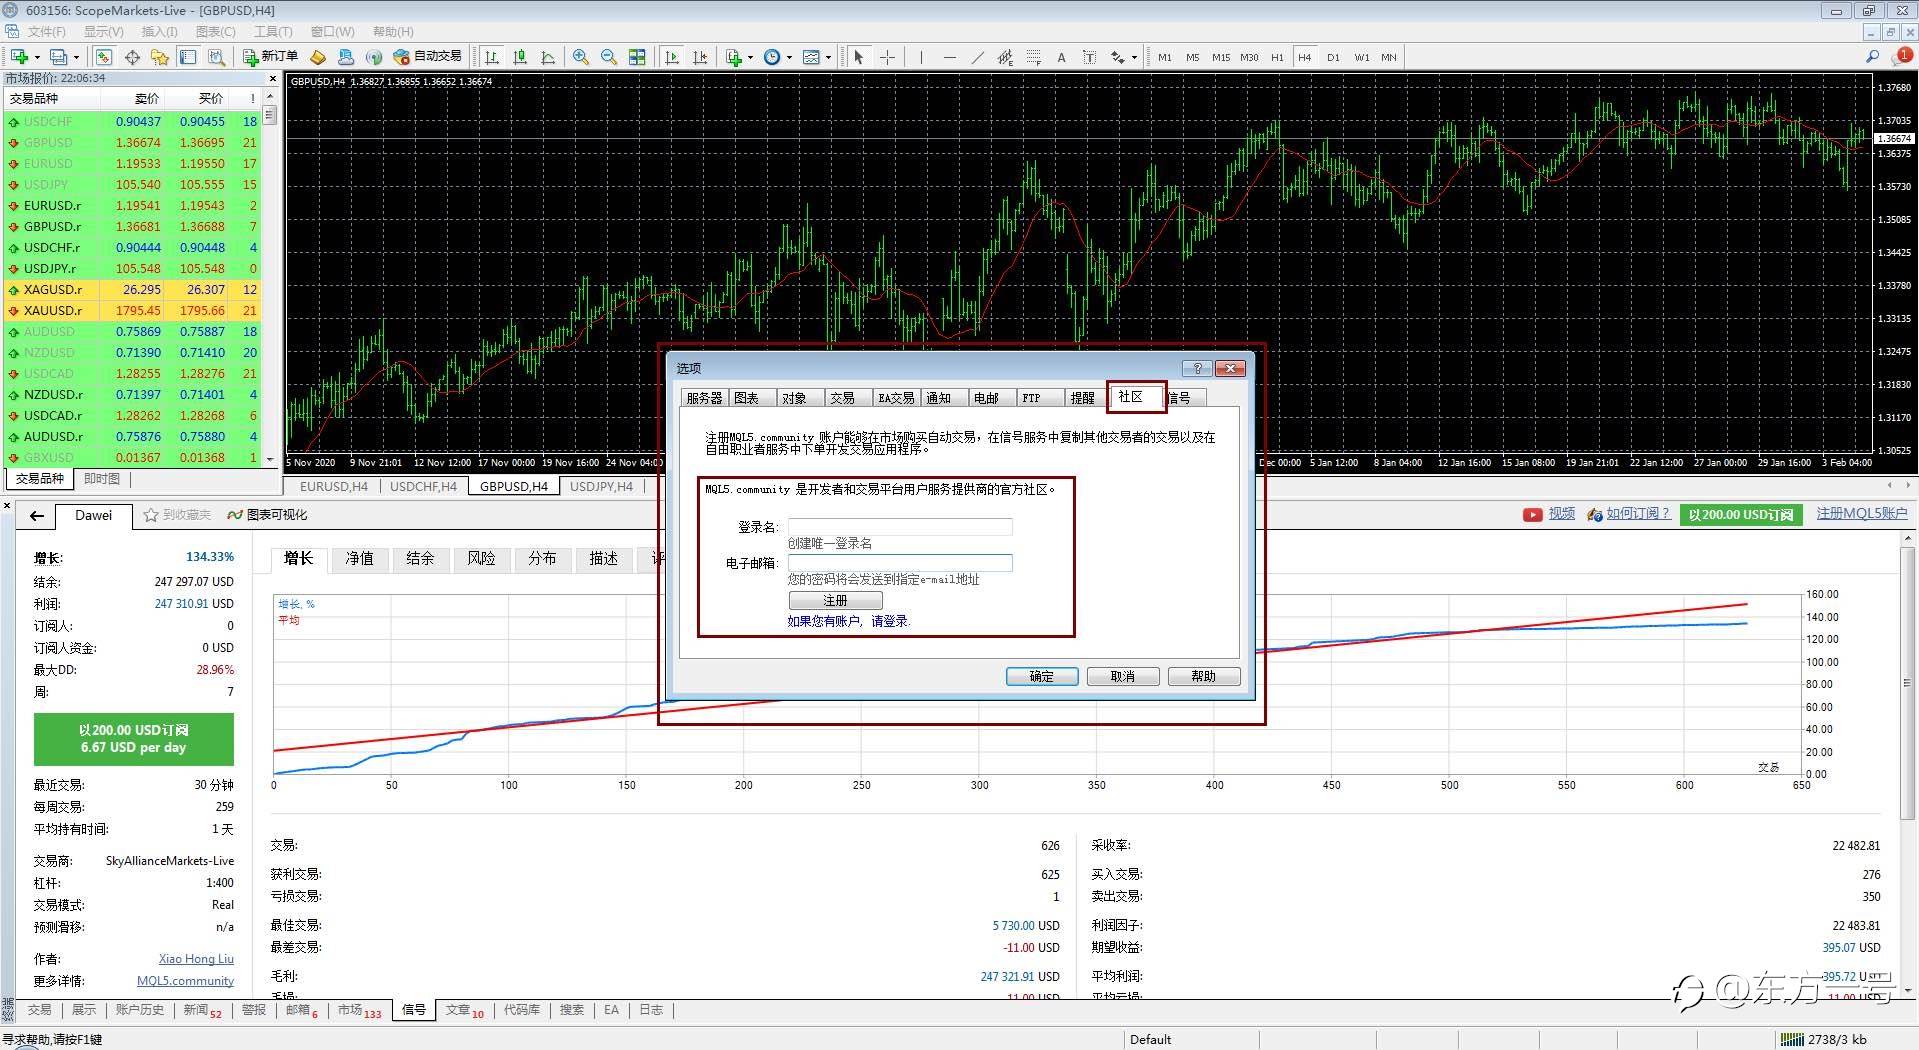Click the green 以200.00 USD订阅 per day button
The width and height of the screenshot is (1919, 1050).
[x=134, y=739]
